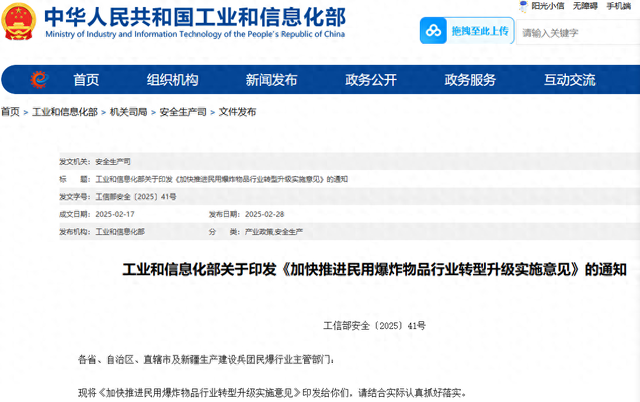Click 工业和信息化部 breadcrumb link
The width and height of the screenshot is (640, 402).
point(65,113)
